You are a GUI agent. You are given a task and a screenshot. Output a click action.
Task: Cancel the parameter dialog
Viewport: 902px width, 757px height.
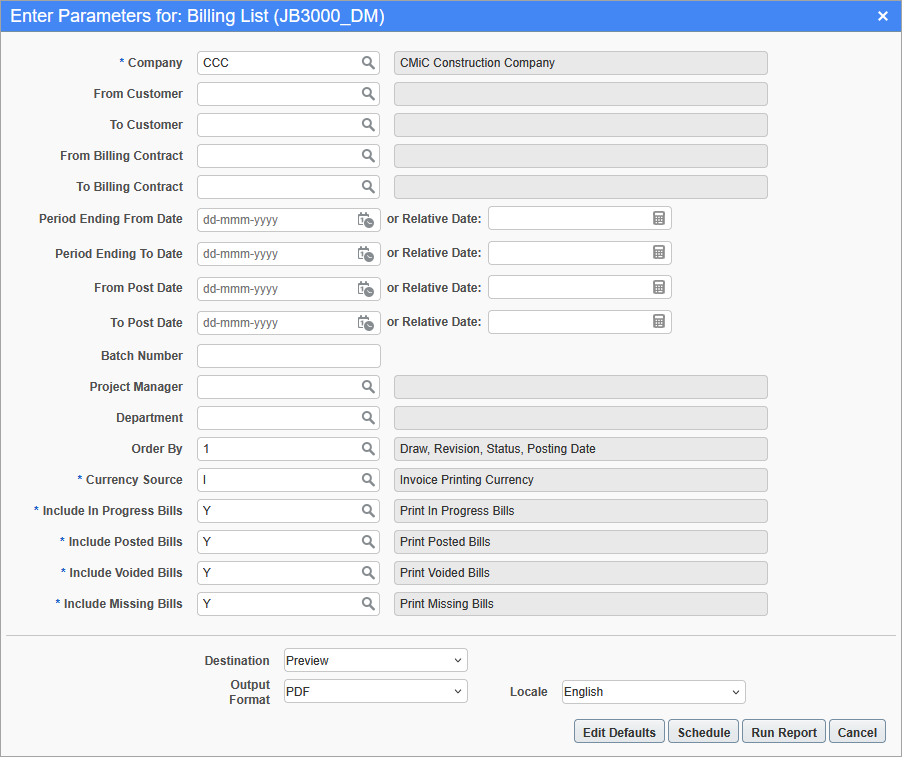tap(857, 731)
